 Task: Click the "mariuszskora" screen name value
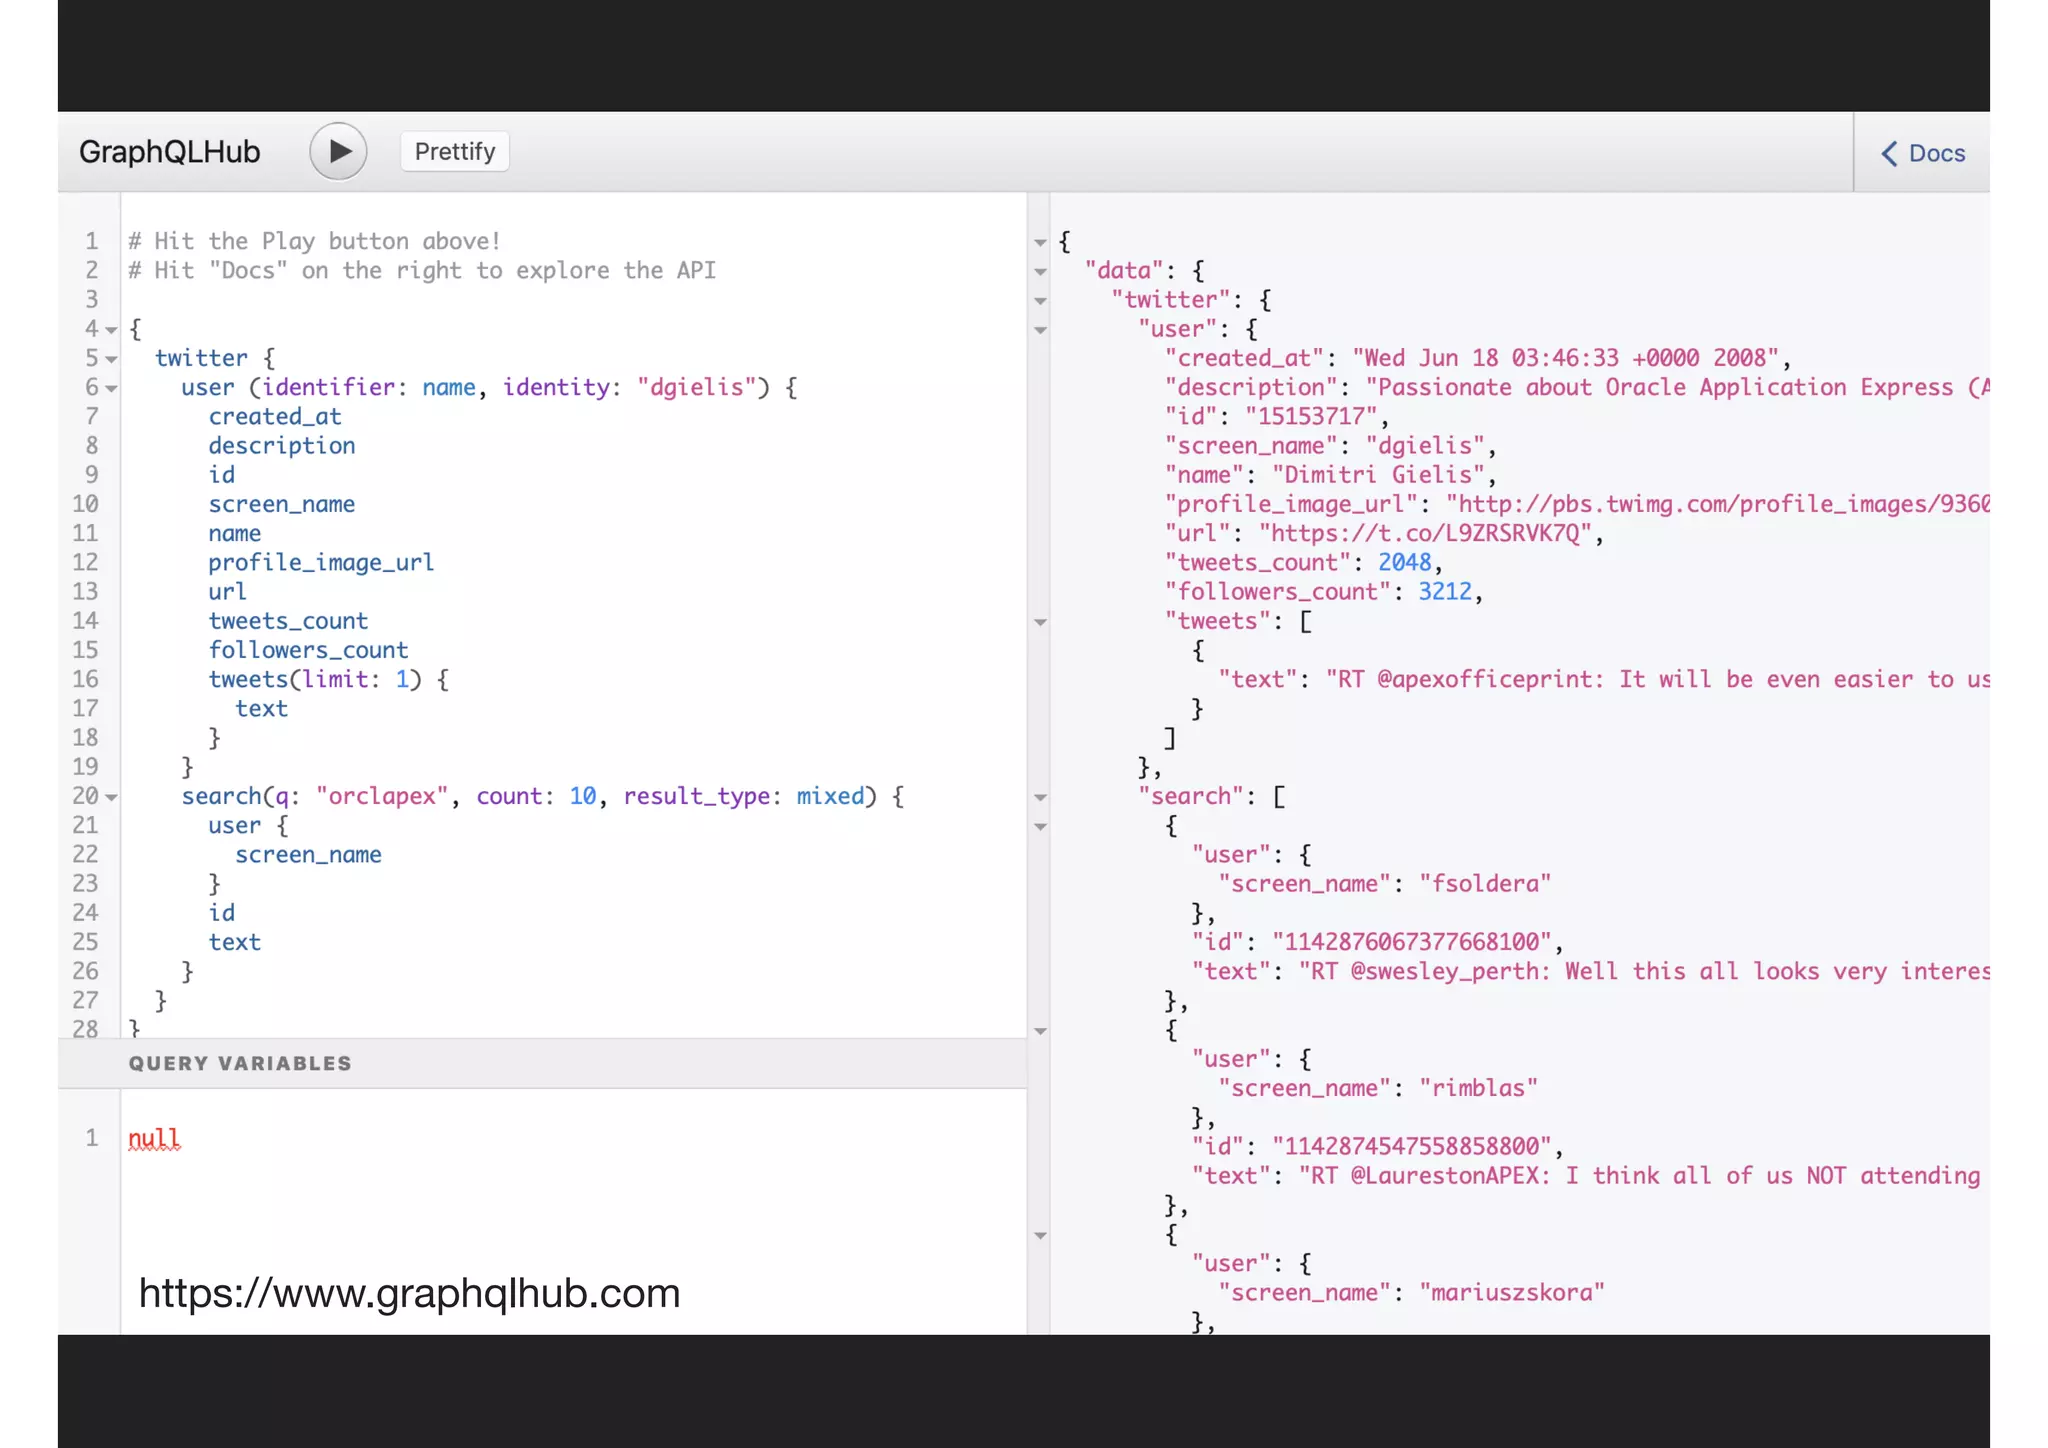tap(1512, 1292)
